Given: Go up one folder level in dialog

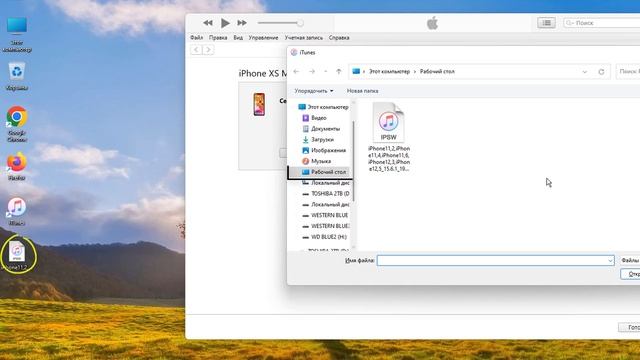Looking at the screenshot, I should [338, 71].
